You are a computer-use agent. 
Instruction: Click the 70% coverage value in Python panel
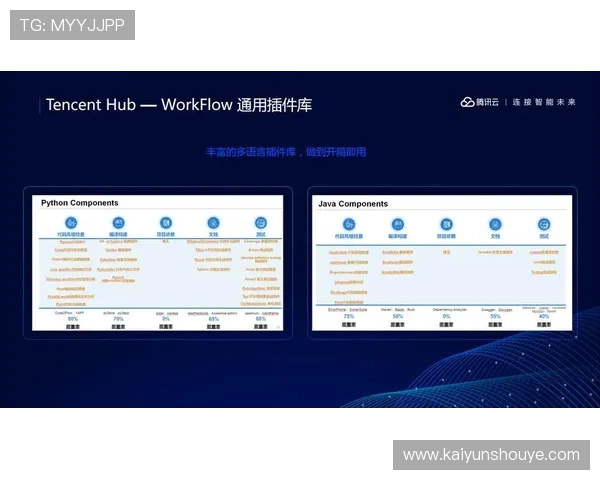tap(118, 319)
